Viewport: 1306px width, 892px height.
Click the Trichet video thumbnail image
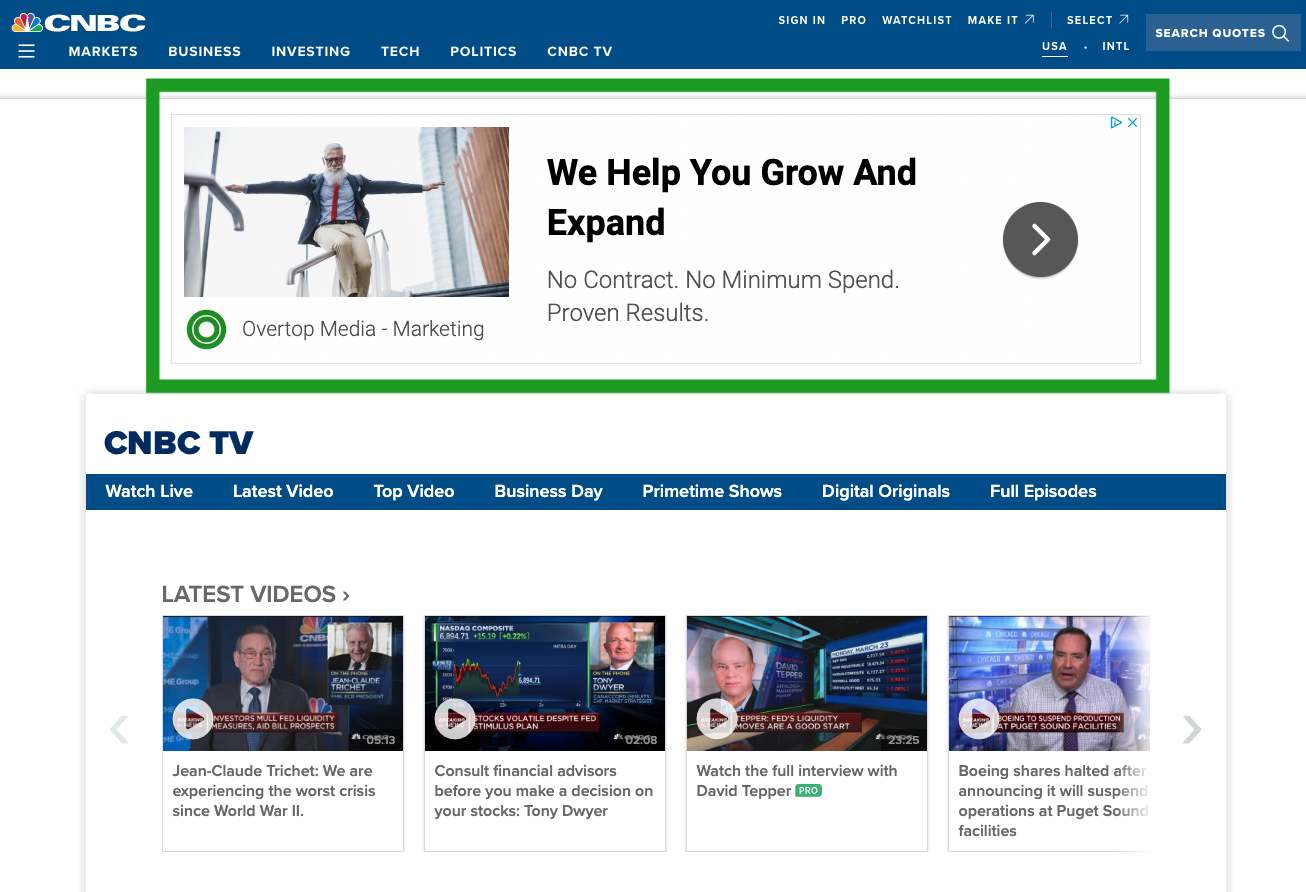click(283, 683)
